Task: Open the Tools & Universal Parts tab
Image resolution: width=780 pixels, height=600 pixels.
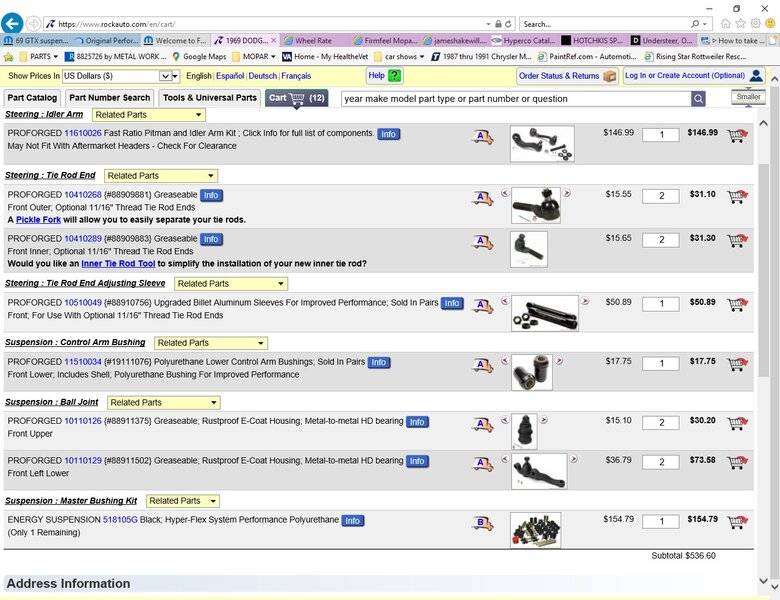Action: [x=209, y=98]
